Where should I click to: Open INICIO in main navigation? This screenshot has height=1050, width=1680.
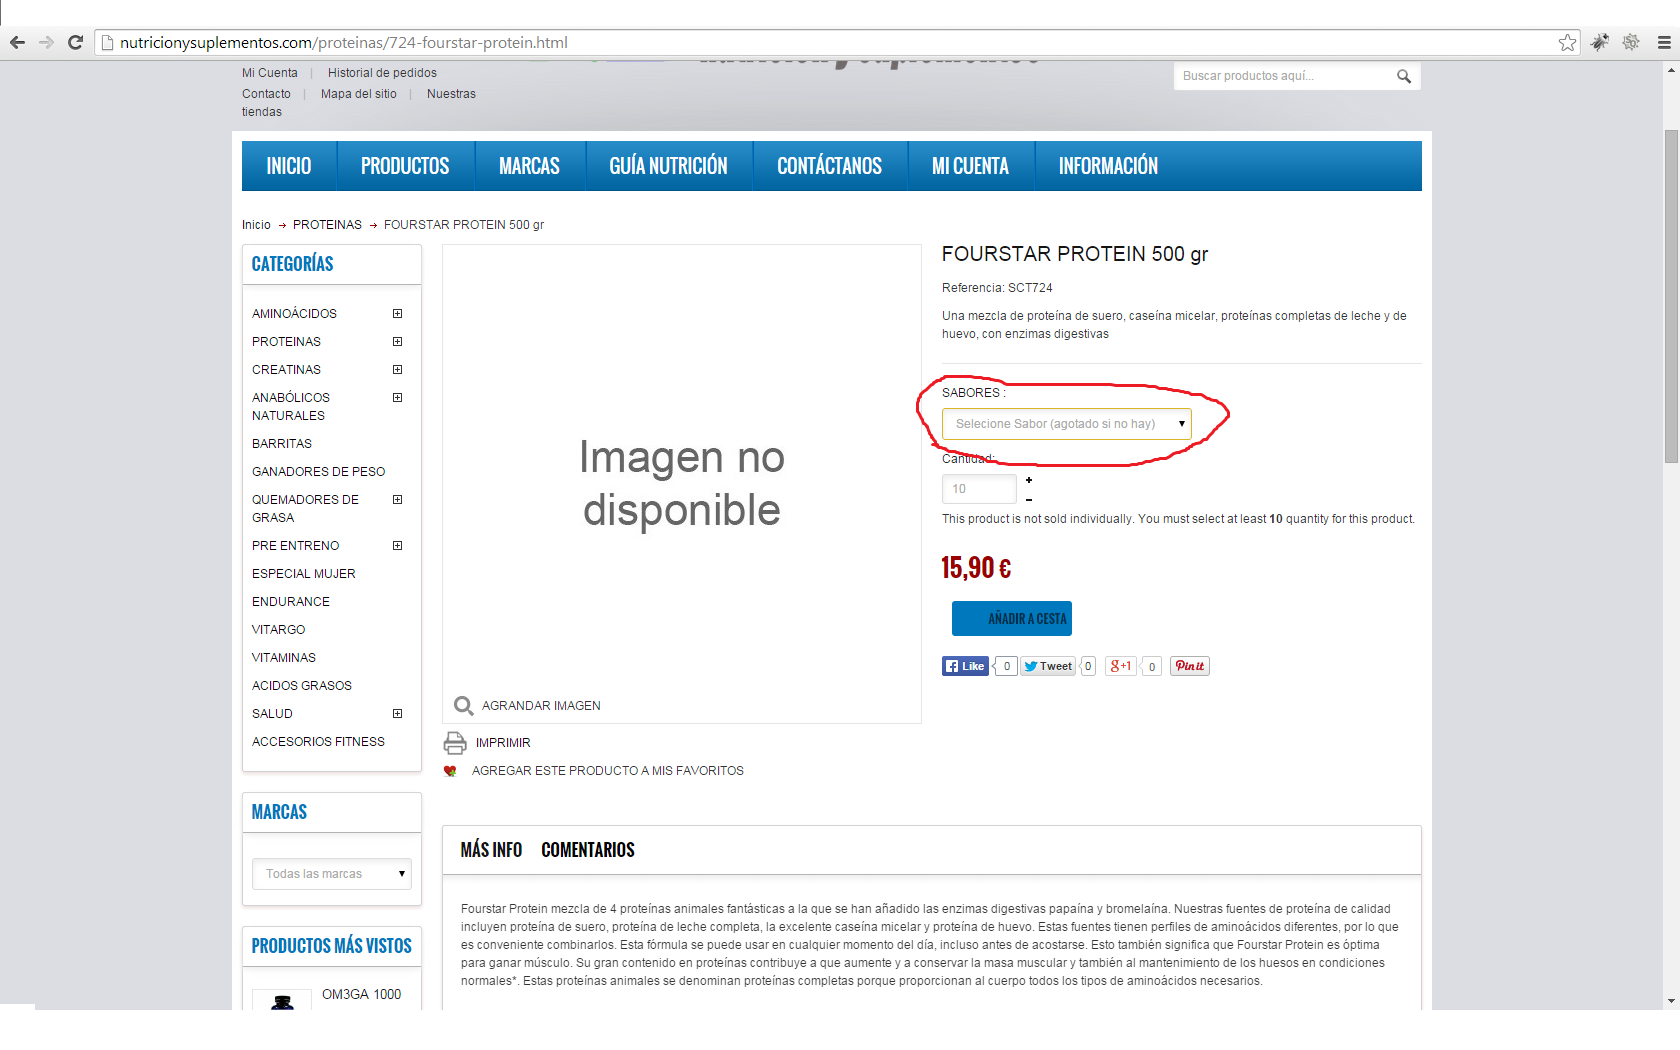289,166
